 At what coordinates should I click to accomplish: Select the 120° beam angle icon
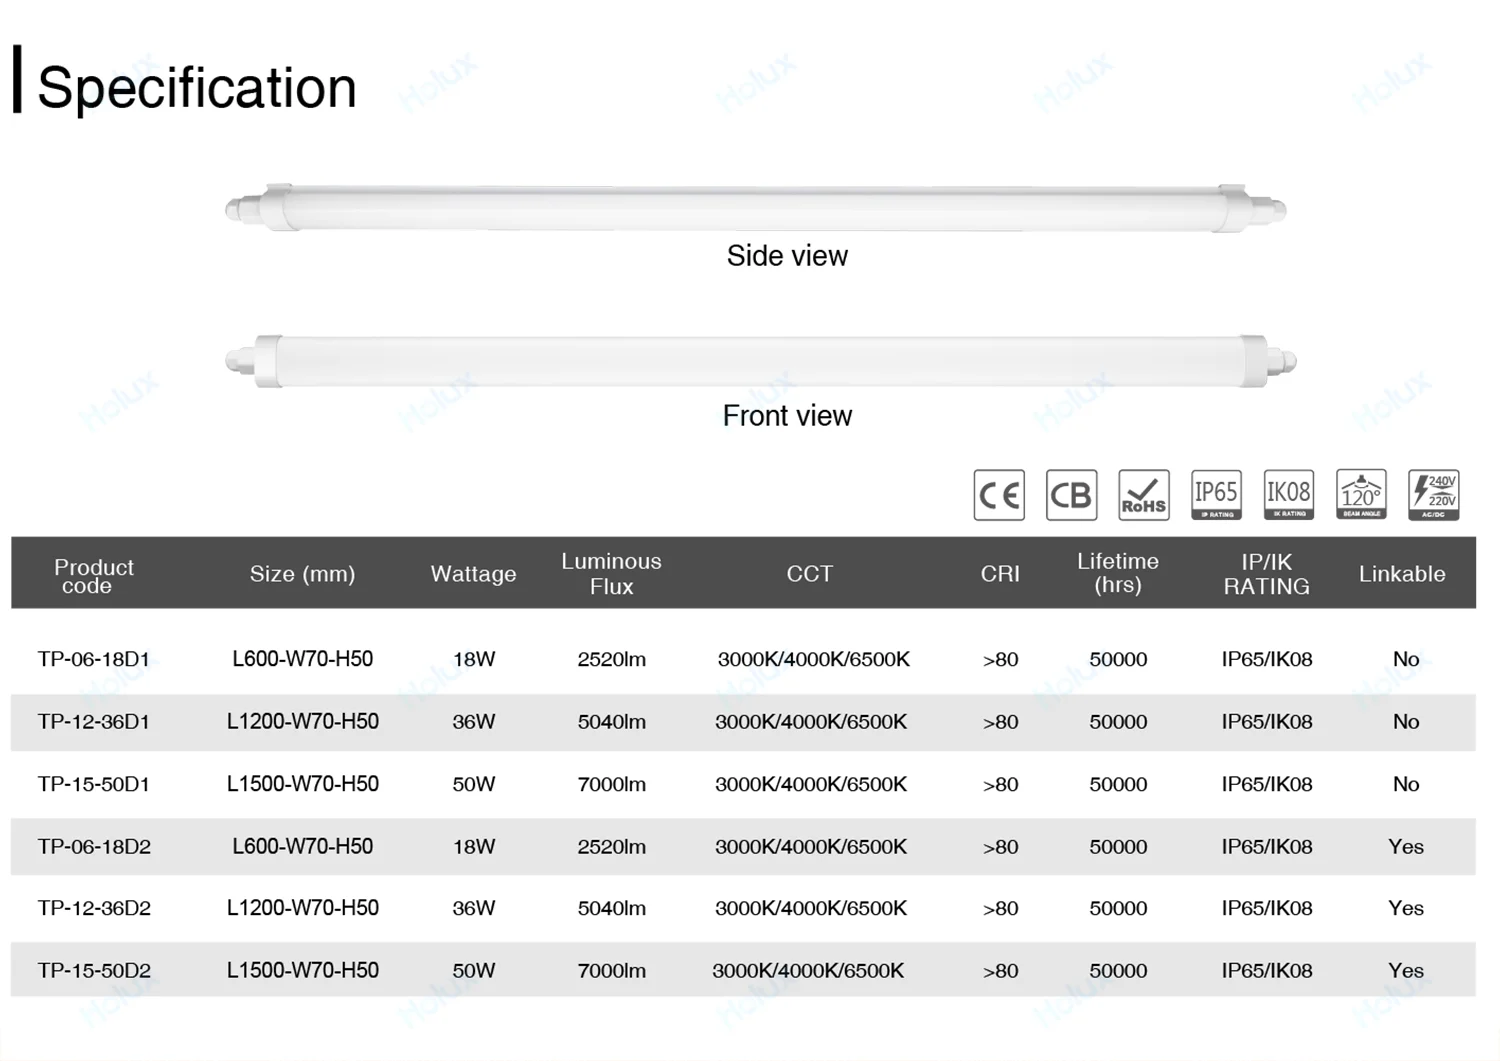coord(1361,495)
